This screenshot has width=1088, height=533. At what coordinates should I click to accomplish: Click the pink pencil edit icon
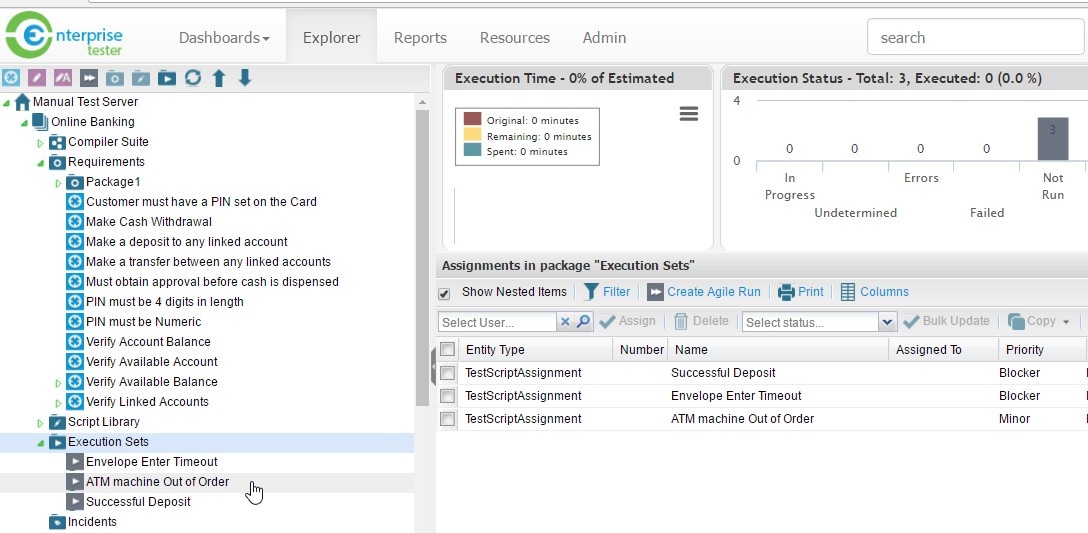coord(37,78)
